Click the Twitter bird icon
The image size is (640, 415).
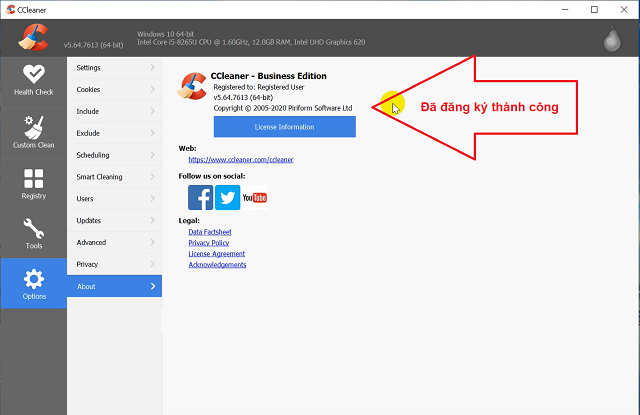tap(227, 198)
